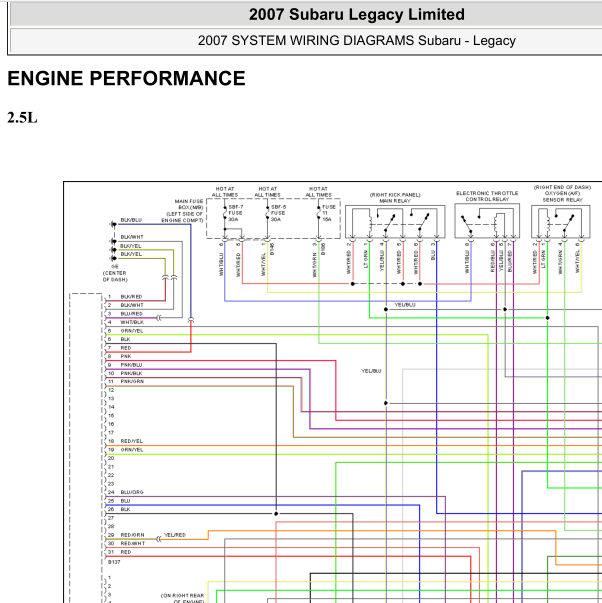
Task: Click pin 2 'BLK/WHT' wire label
Action: tap(132, 305)
